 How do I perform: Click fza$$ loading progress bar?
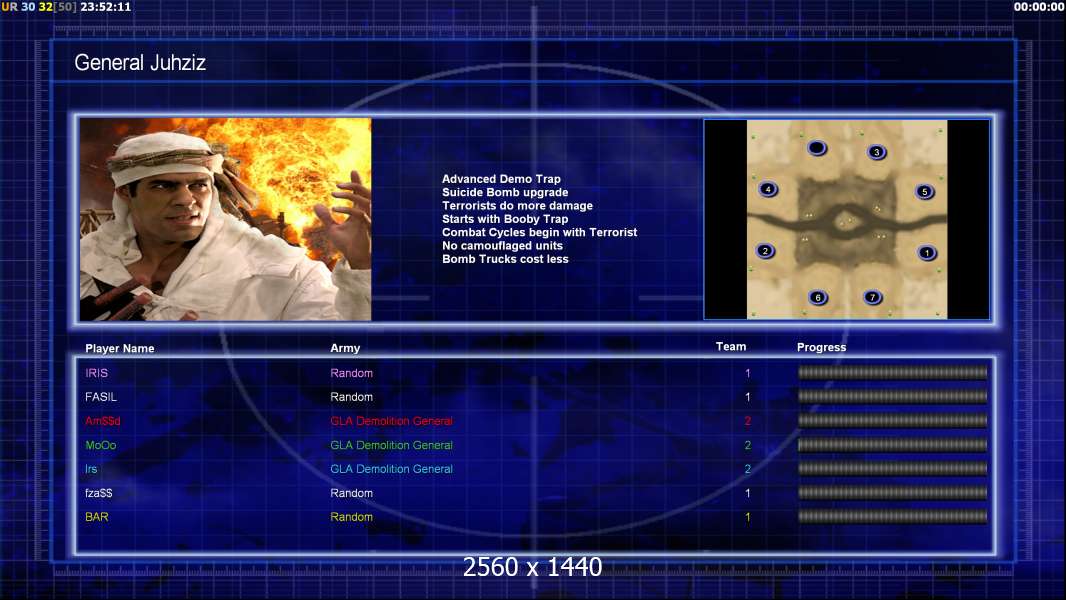pyautogui.click(x=893, y=493)
